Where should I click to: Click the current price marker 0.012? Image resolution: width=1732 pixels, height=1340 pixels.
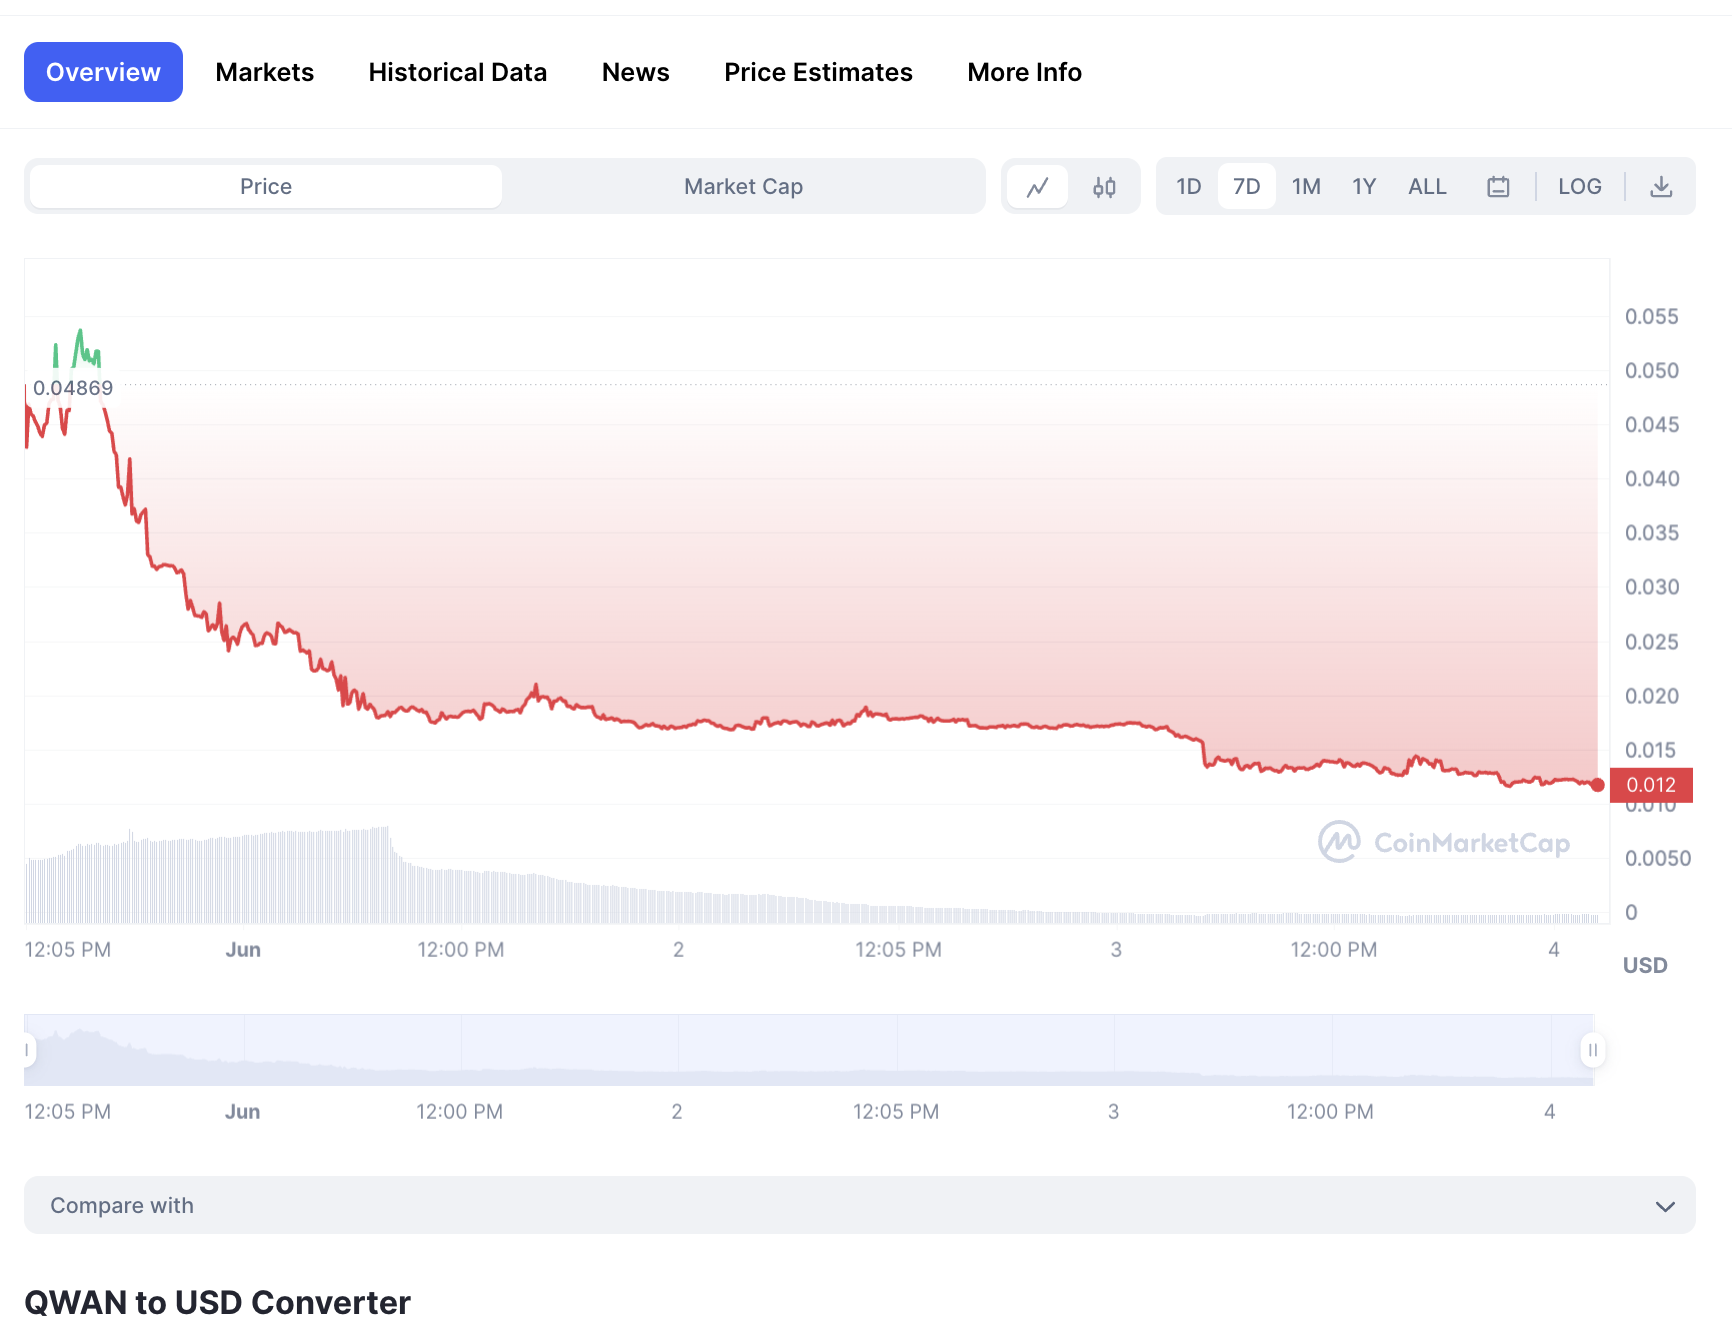pos(1652,785)
